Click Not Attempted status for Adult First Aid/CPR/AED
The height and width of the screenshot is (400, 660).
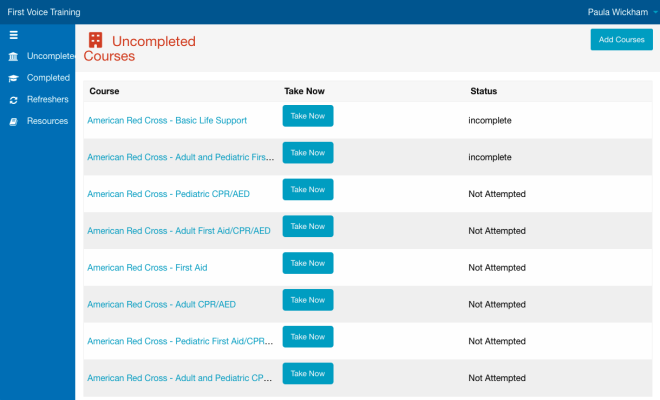pos(497,231)
